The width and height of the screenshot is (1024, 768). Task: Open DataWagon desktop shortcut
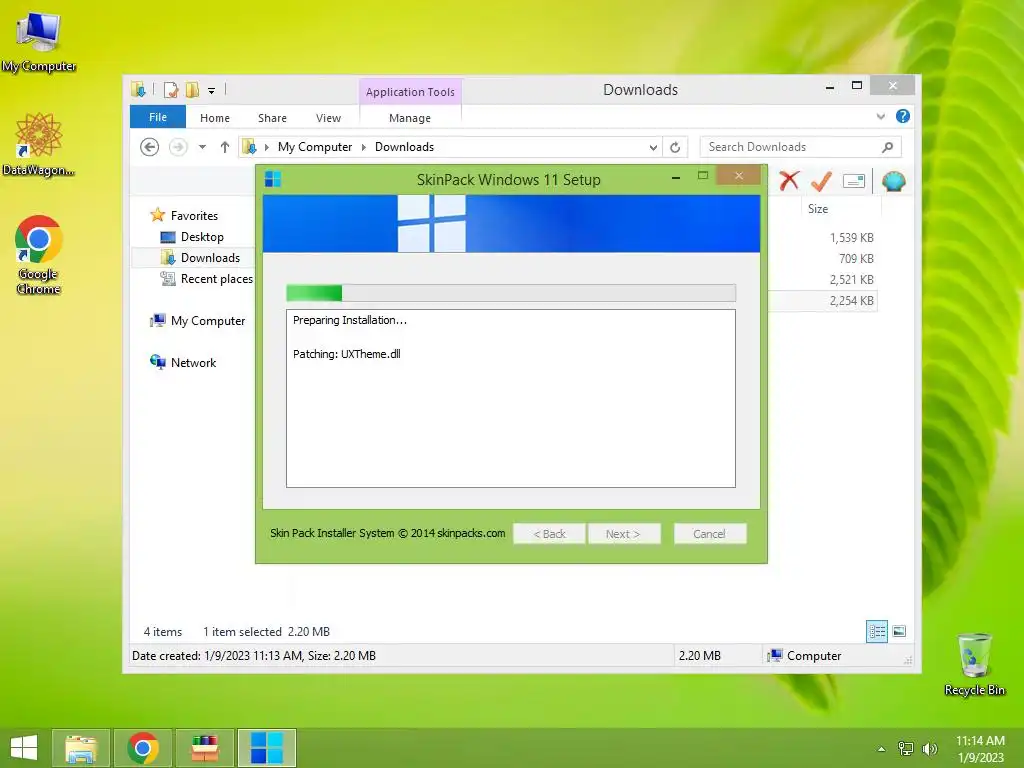39,144
